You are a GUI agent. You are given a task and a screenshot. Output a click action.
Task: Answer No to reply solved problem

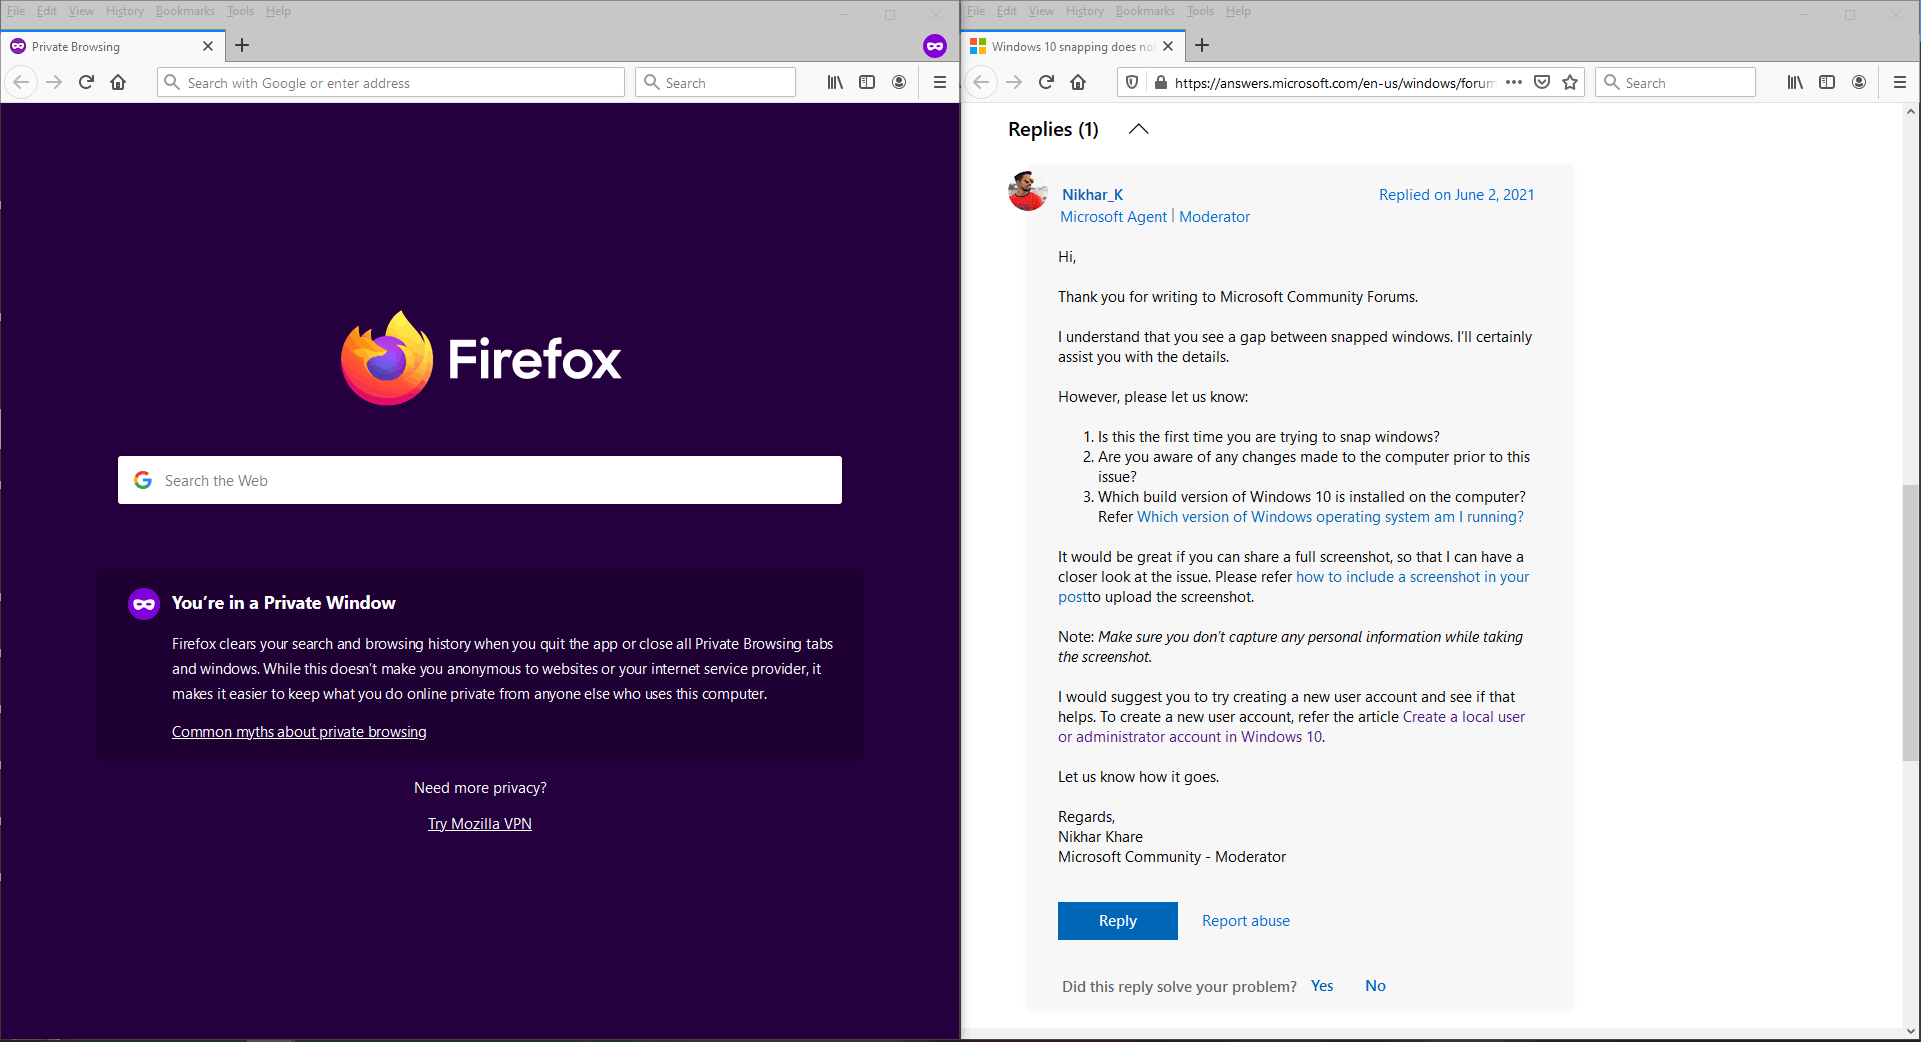click(x=1375, y=986)
